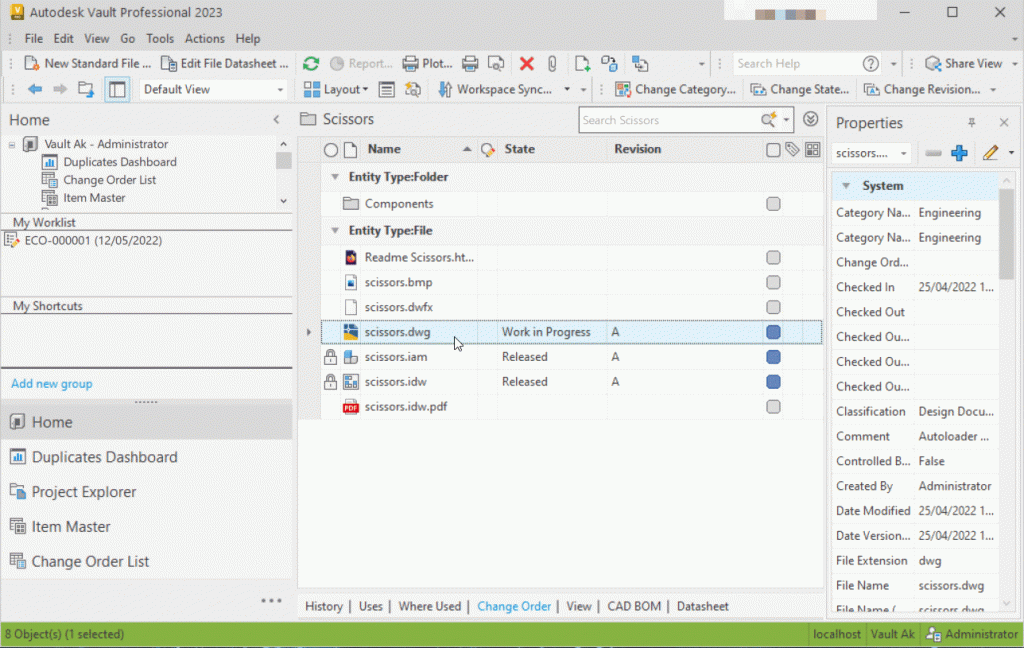Click the Back navigation arrow
The height and width of the screenshot is (648, 1024).
click(35, 89)
